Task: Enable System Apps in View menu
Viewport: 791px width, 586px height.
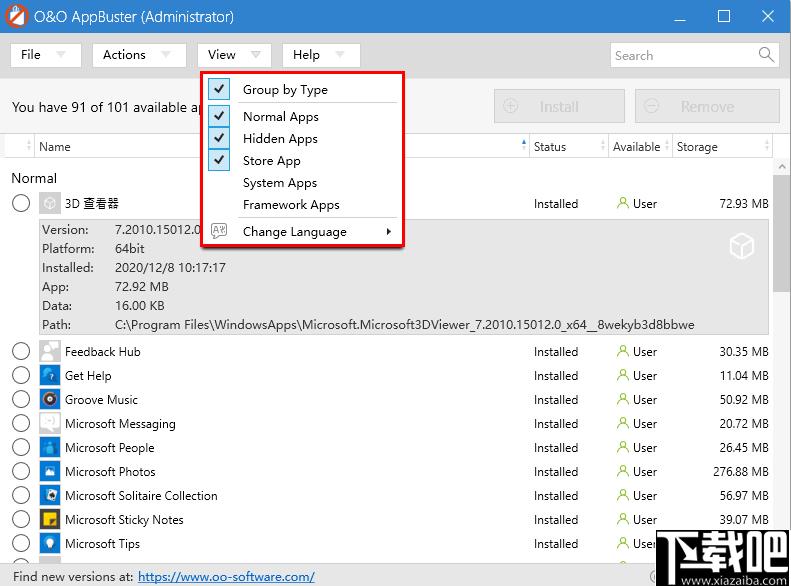Action: pyautogui.click(x=303, y=183)
